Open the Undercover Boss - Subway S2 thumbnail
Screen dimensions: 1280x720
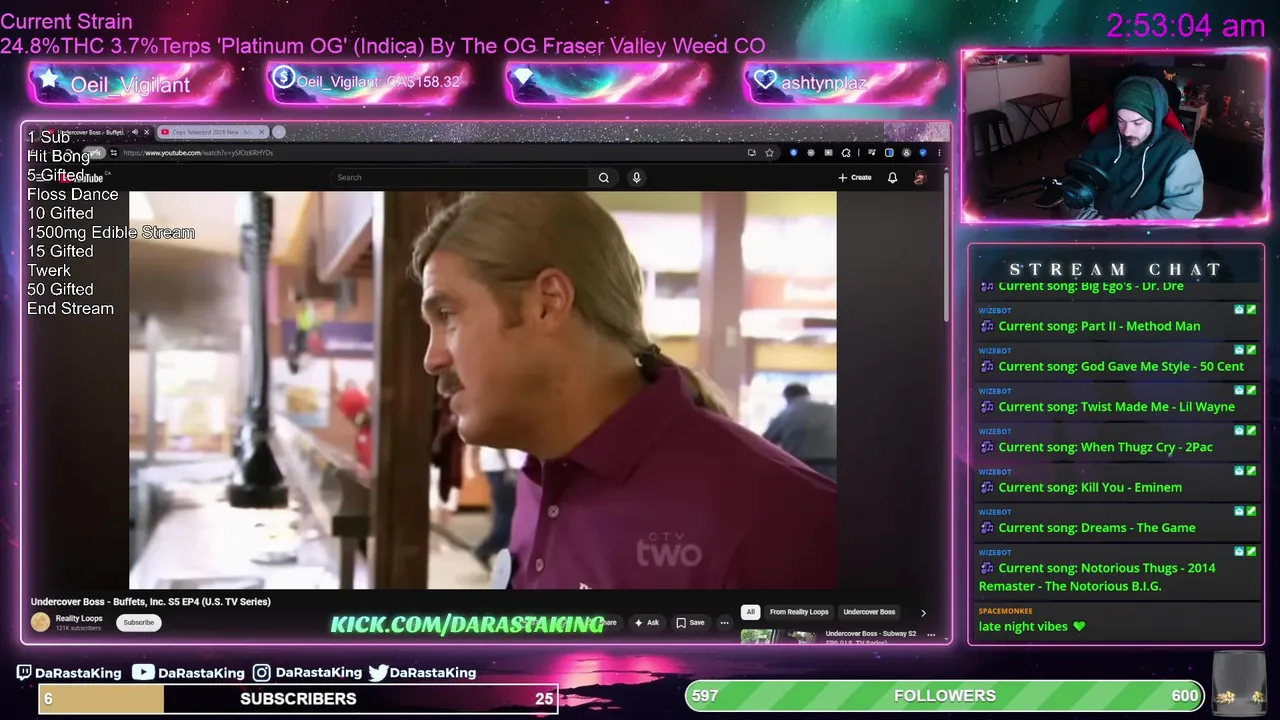point(780,636)
